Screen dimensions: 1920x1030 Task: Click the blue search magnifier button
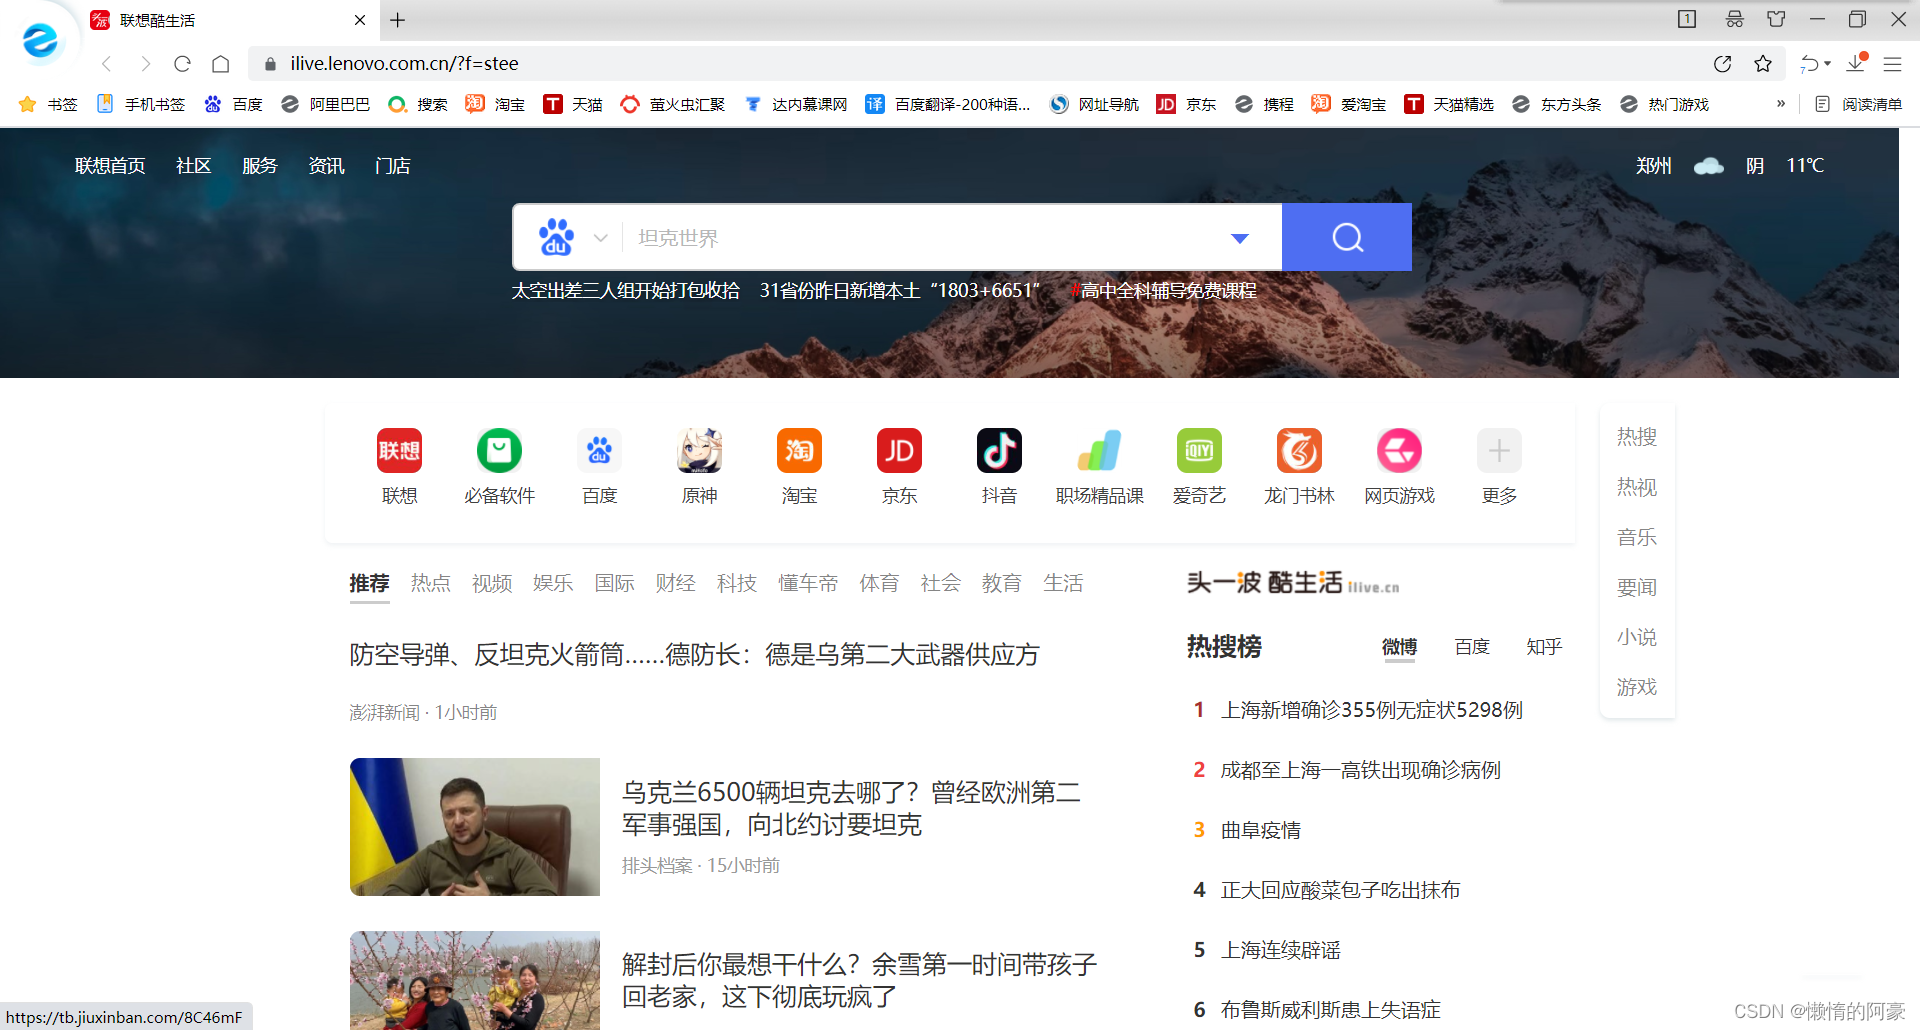(x=1347, y=237)
